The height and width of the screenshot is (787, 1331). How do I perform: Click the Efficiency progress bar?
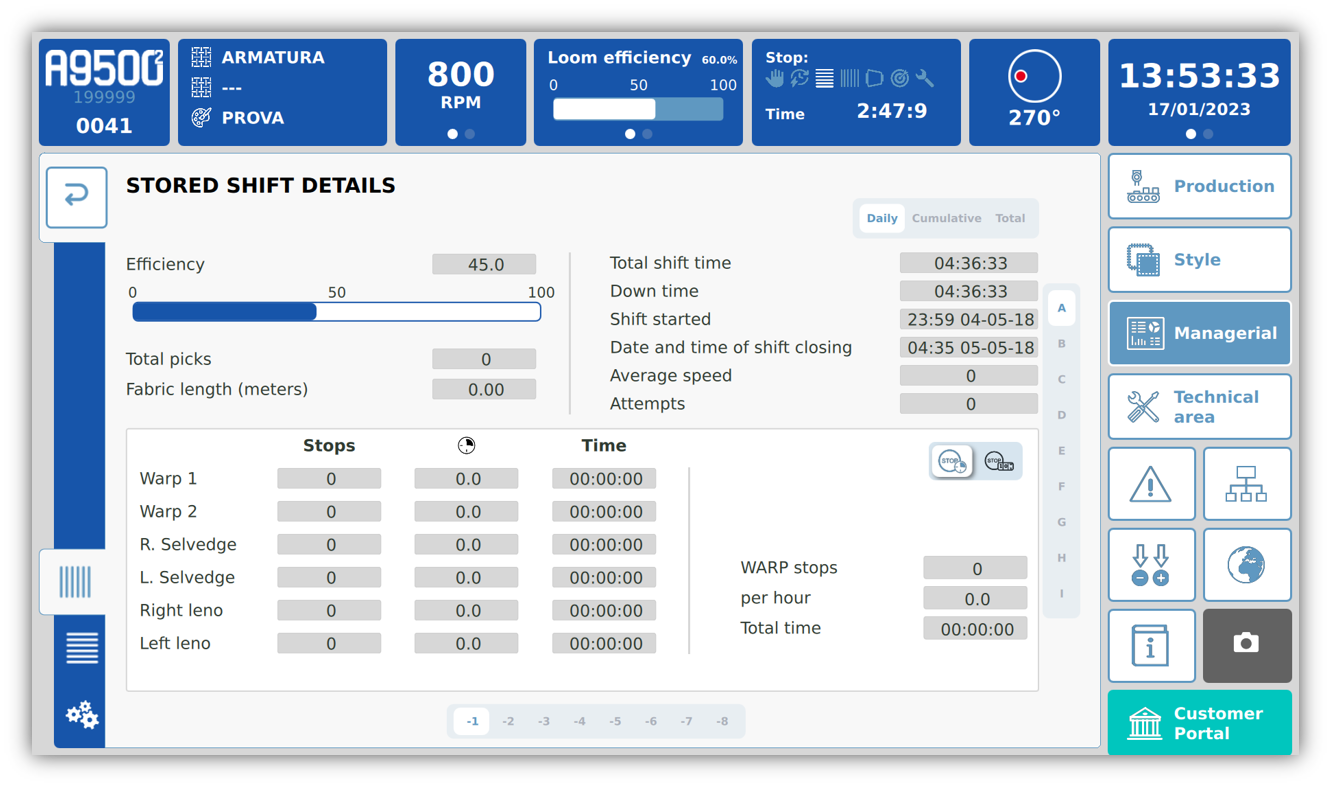click(x=335, y=311)
